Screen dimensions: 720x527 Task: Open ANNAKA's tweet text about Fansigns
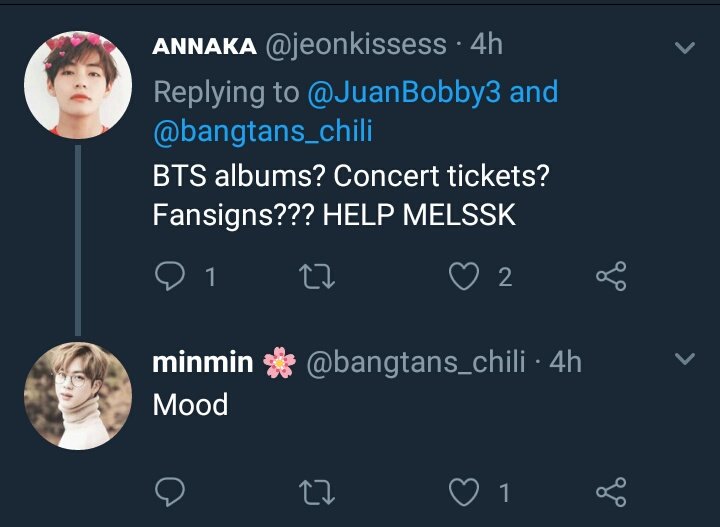point(351,195)
